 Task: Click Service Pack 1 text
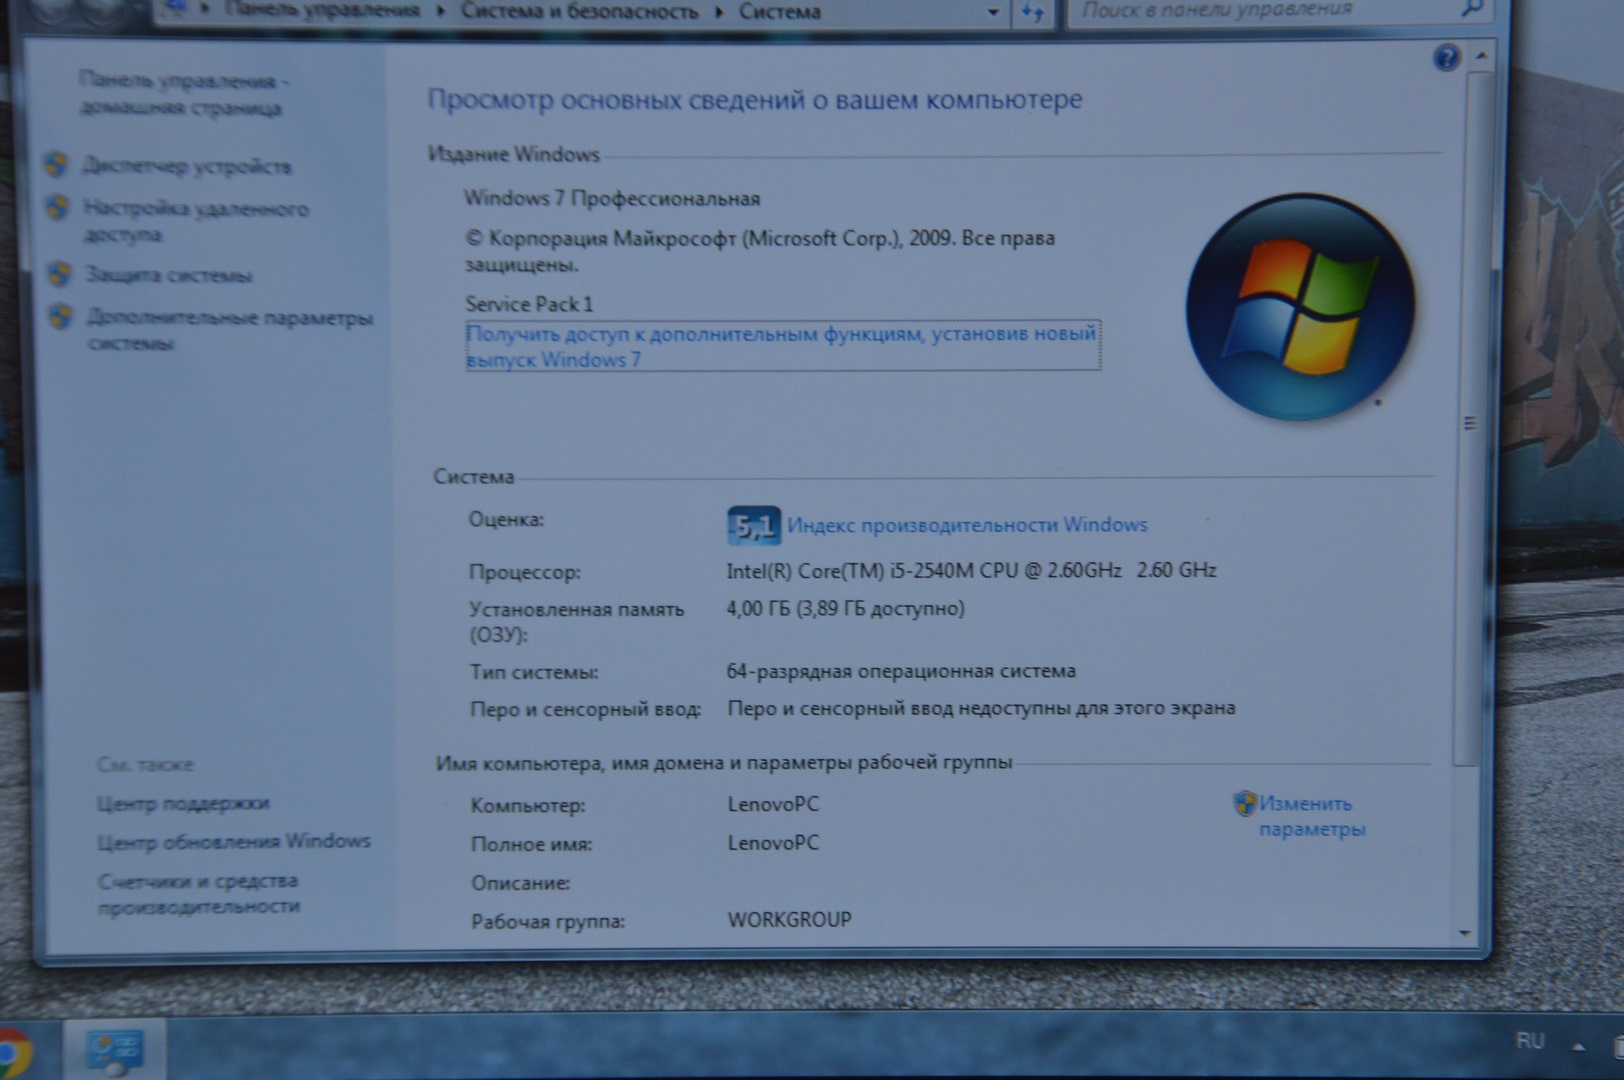[x=529, y=304]
